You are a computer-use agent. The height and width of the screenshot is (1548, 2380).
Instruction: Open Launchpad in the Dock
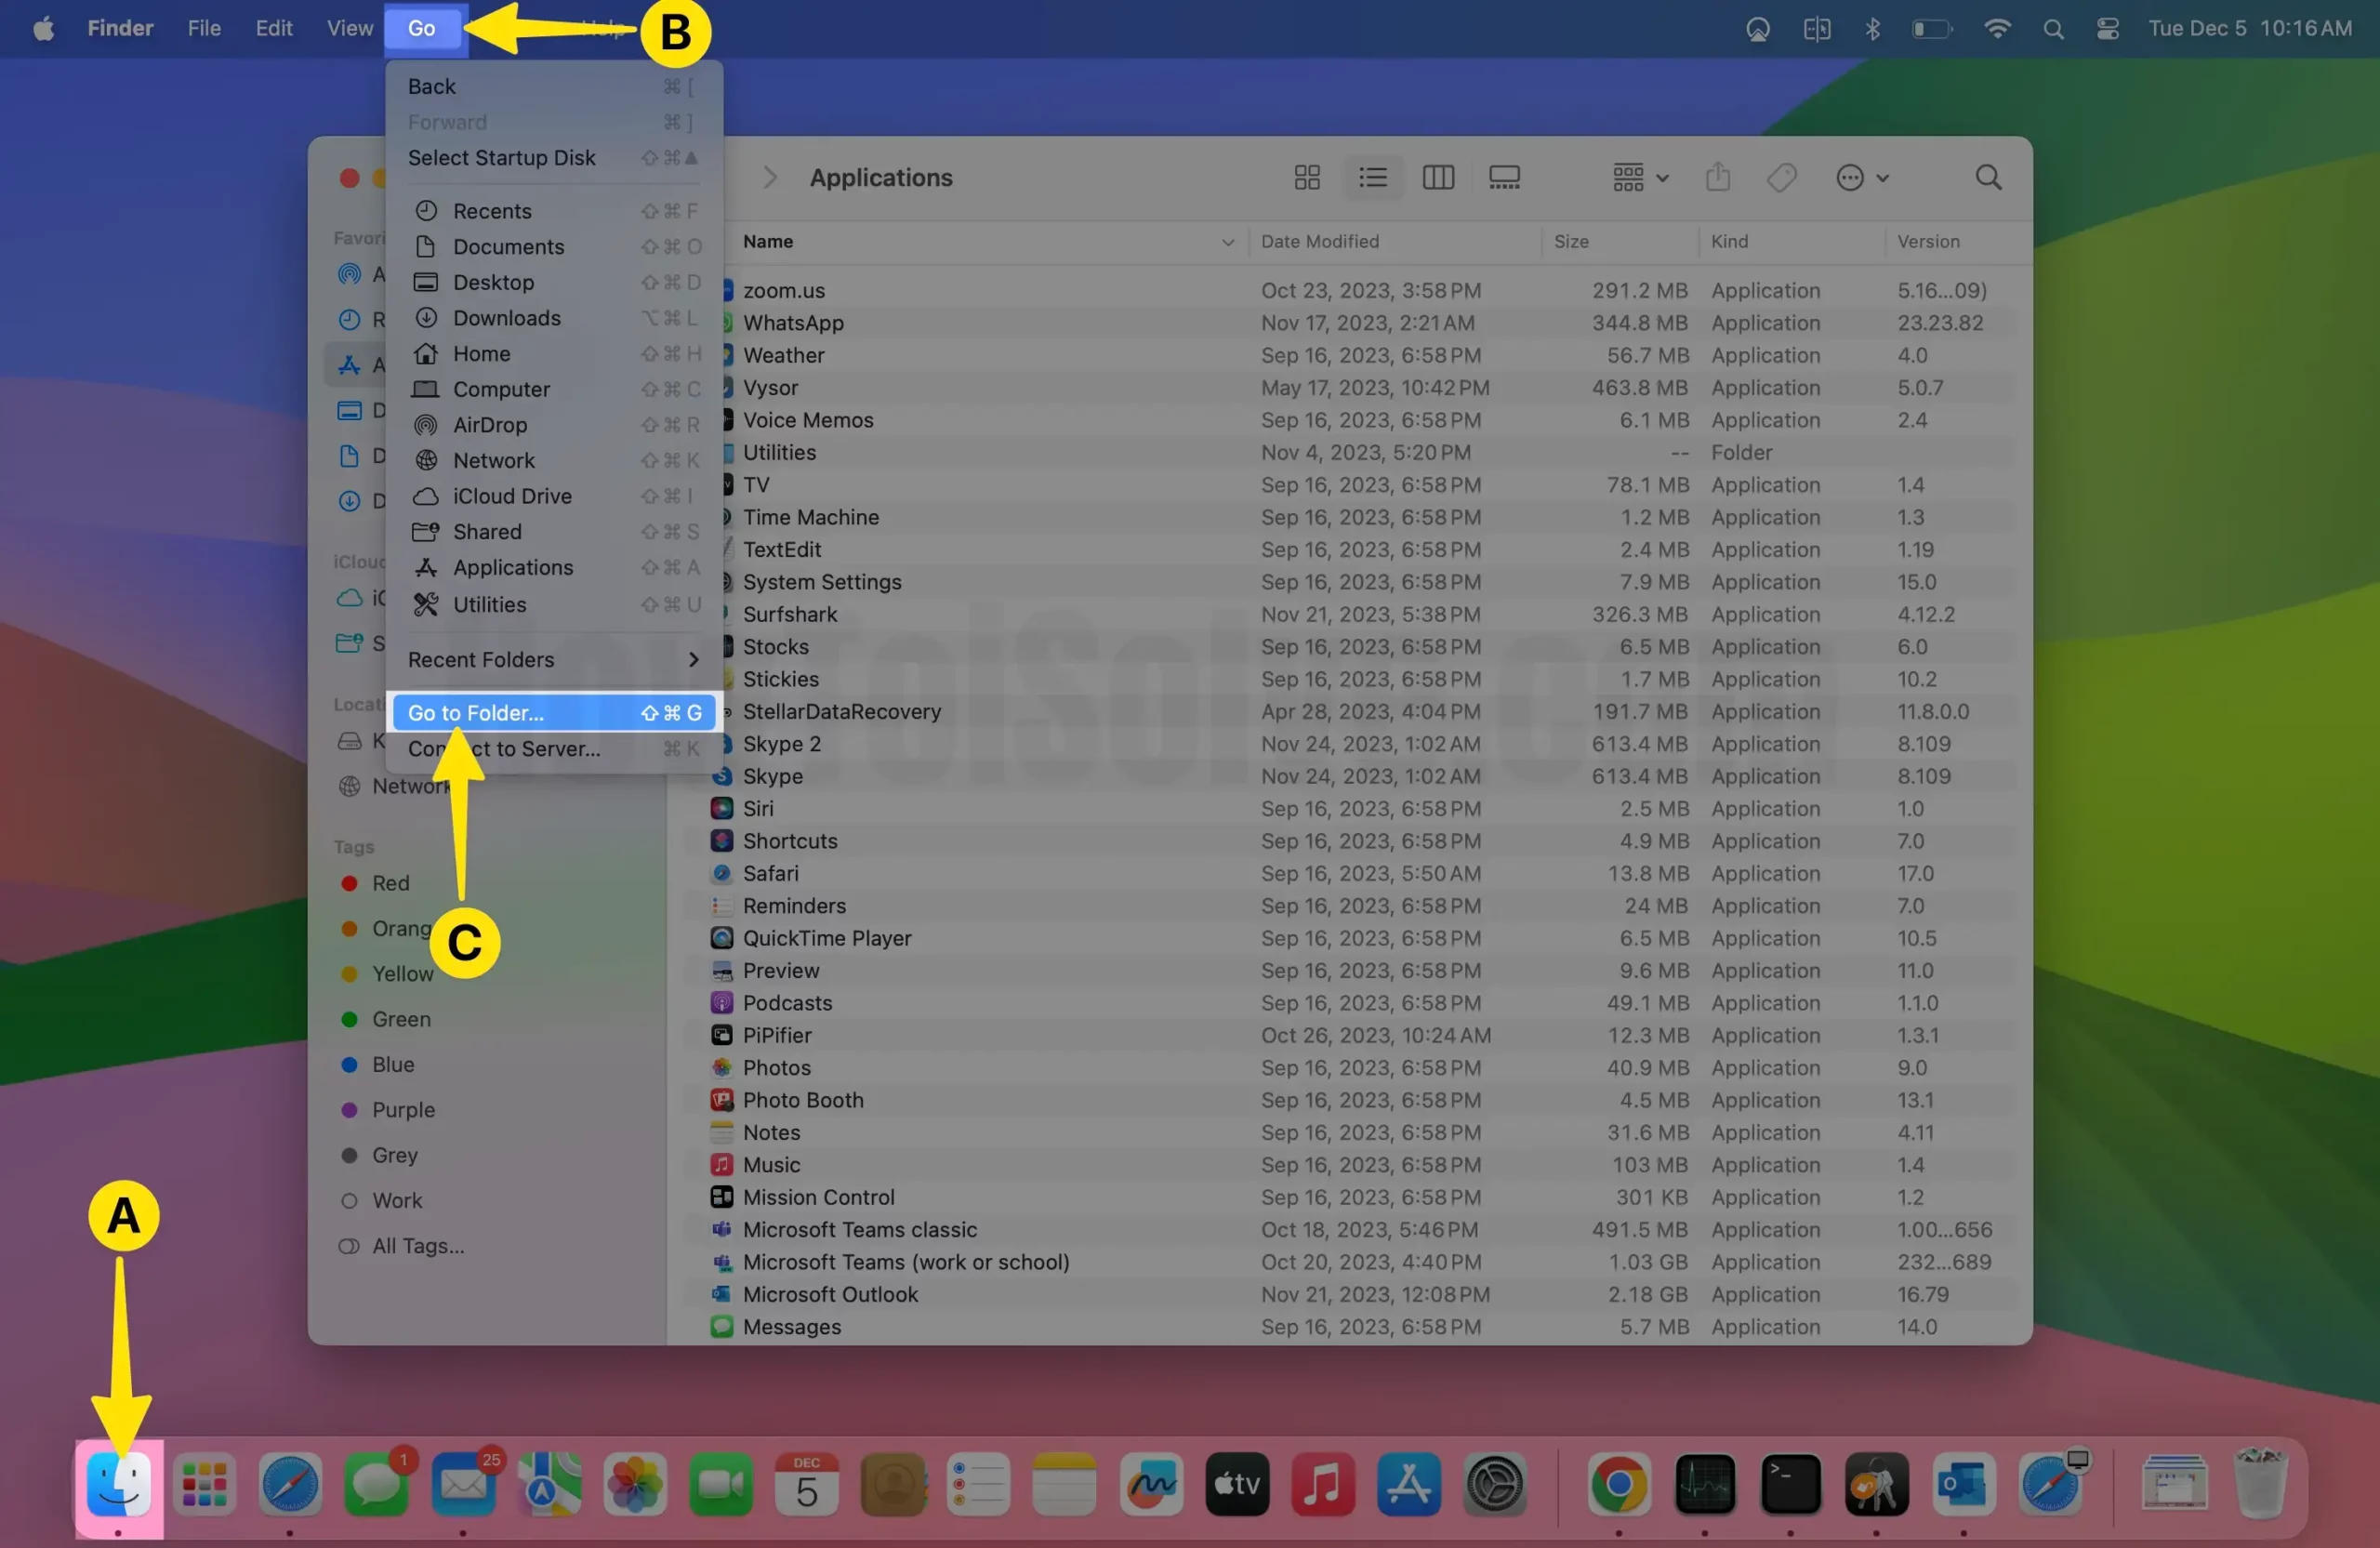[x=204, y=1484]
